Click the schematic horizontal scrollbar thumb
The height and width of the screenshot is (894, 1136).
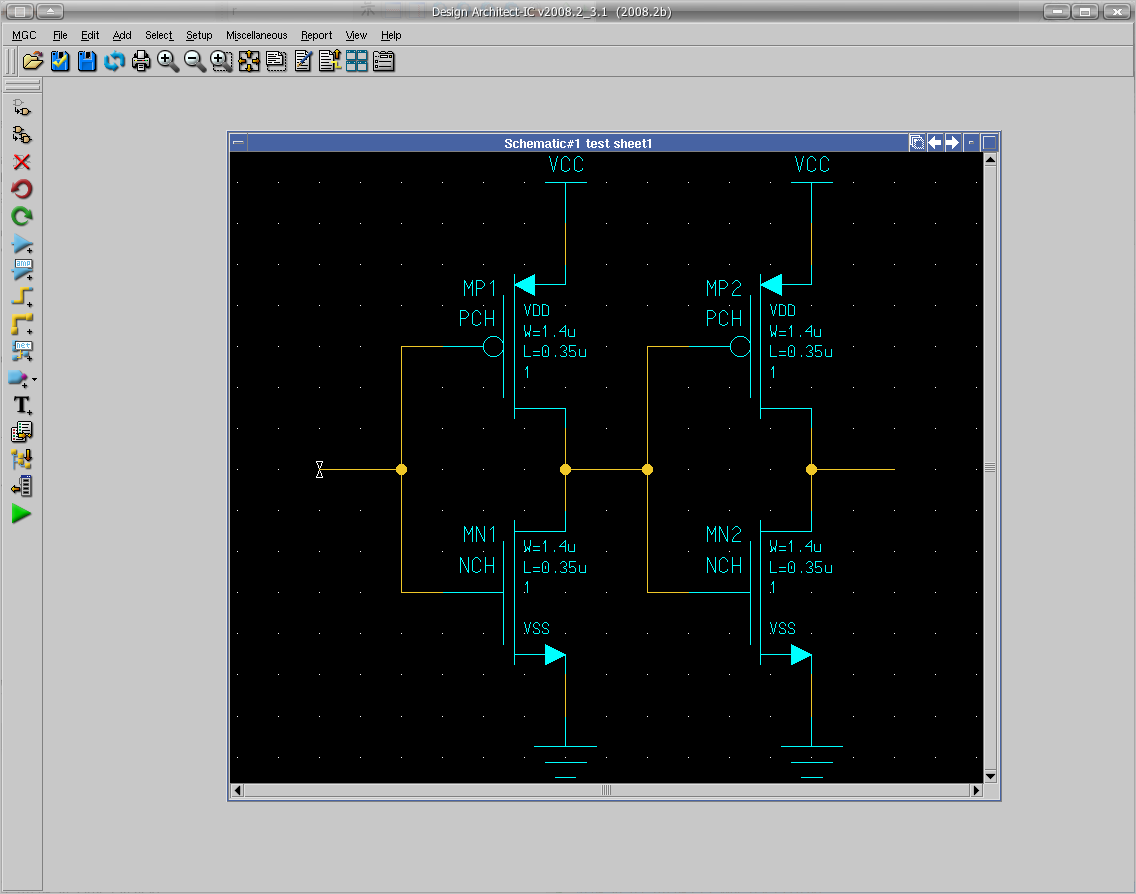(x=606, y=790)
